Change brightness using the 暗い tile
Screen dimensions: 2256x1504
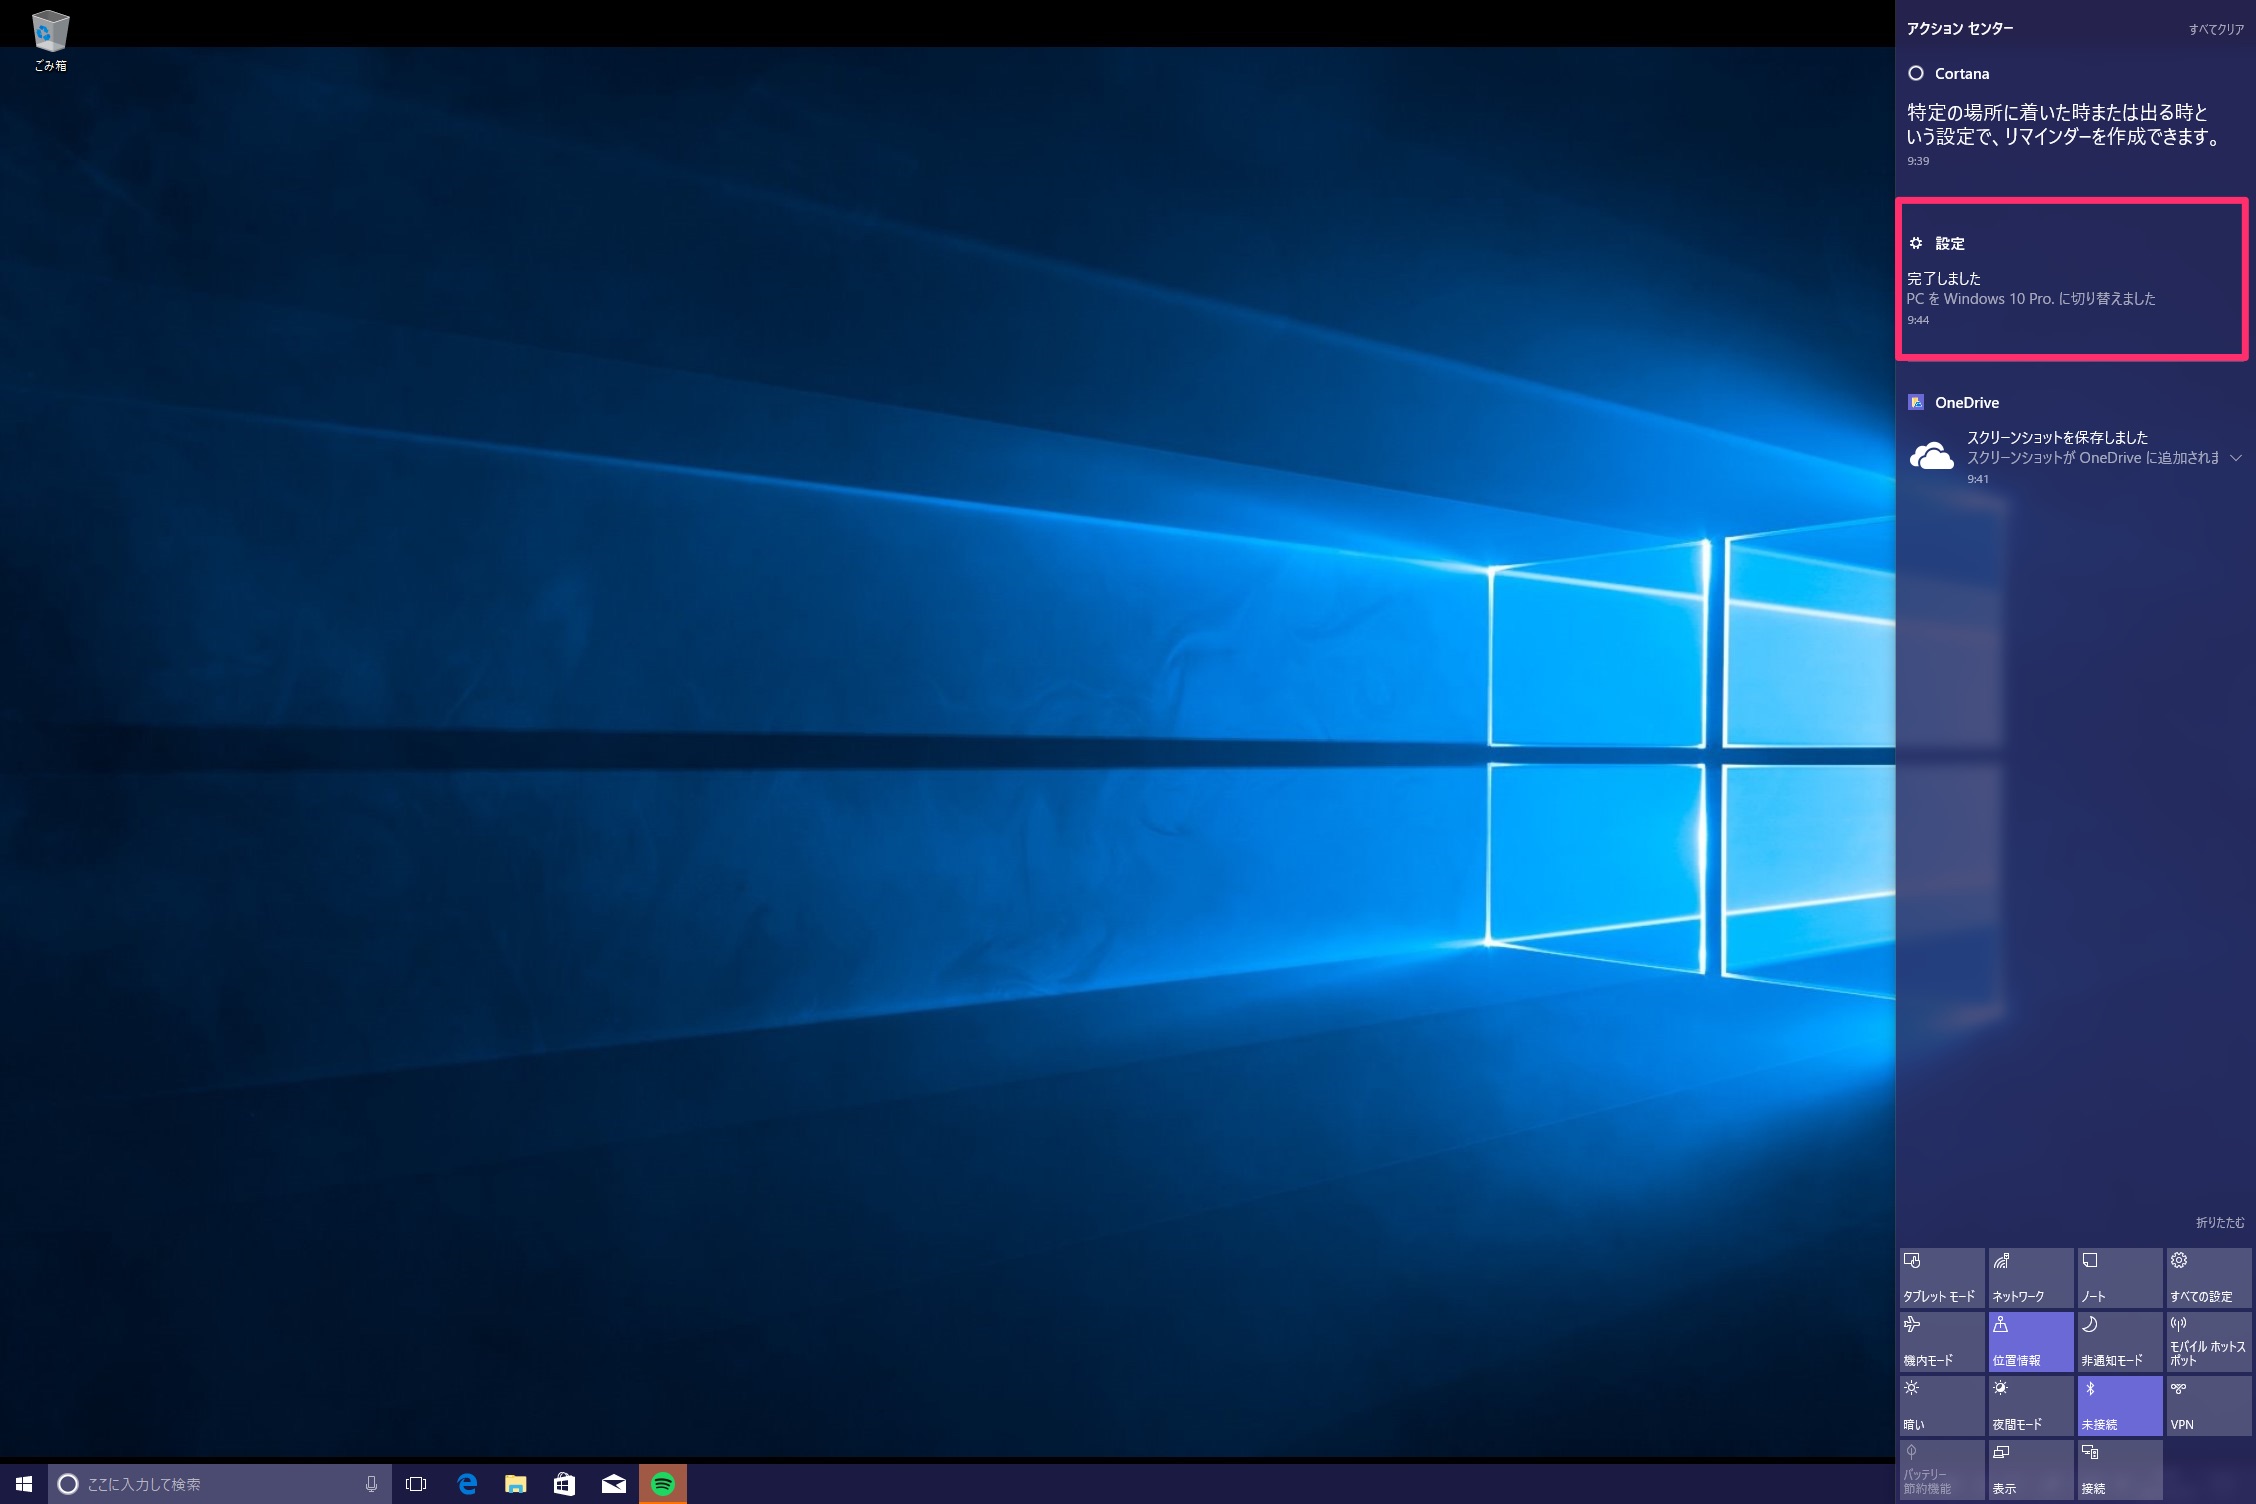click(x=1942, y=1405)
